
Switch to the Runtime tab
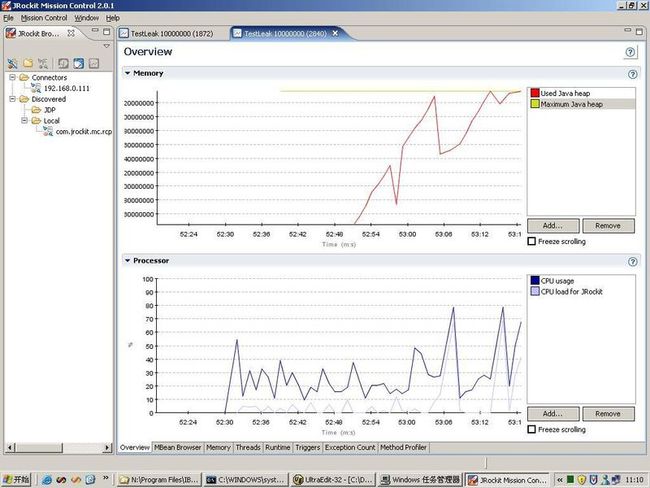[278, 447]
